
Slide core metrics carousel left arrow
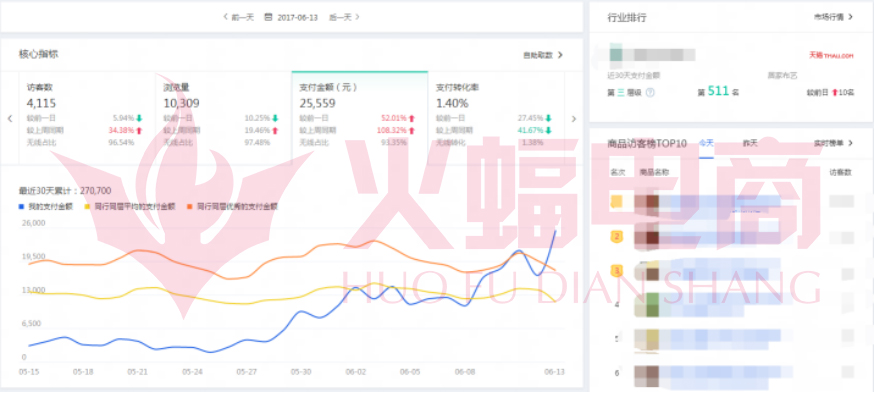(x=9, y=119)
